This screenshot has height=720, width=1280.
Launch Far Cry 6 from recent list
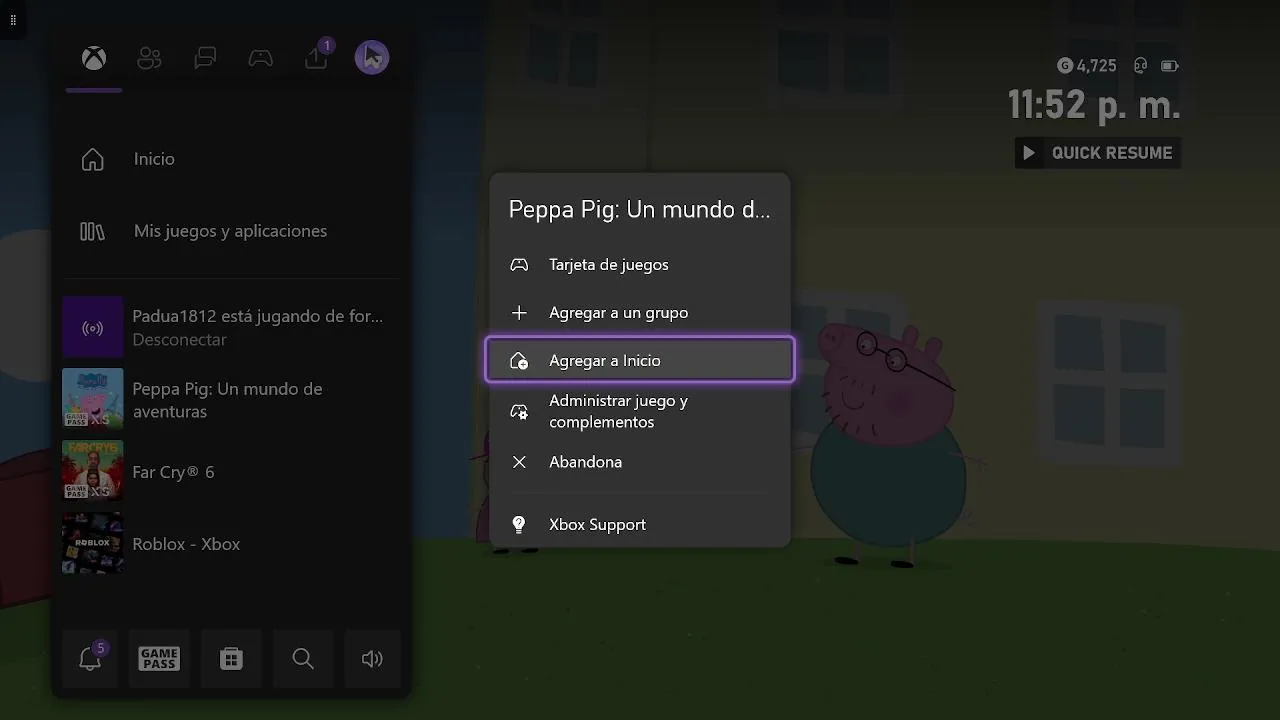pyautogui.click(x=231, y=472)
